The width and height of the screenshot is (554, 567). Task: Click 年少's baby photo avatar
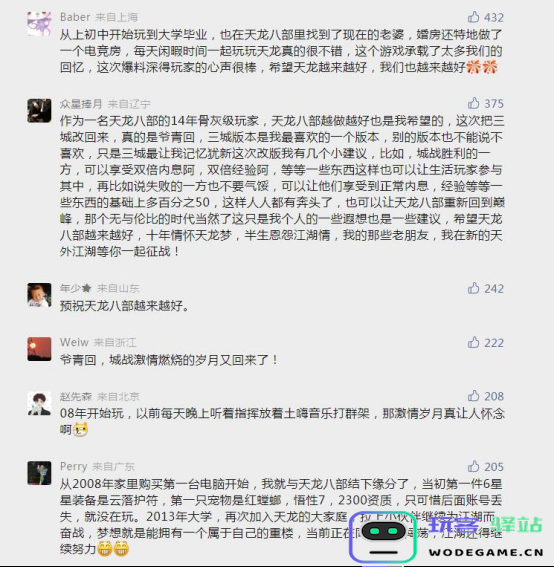39,295
